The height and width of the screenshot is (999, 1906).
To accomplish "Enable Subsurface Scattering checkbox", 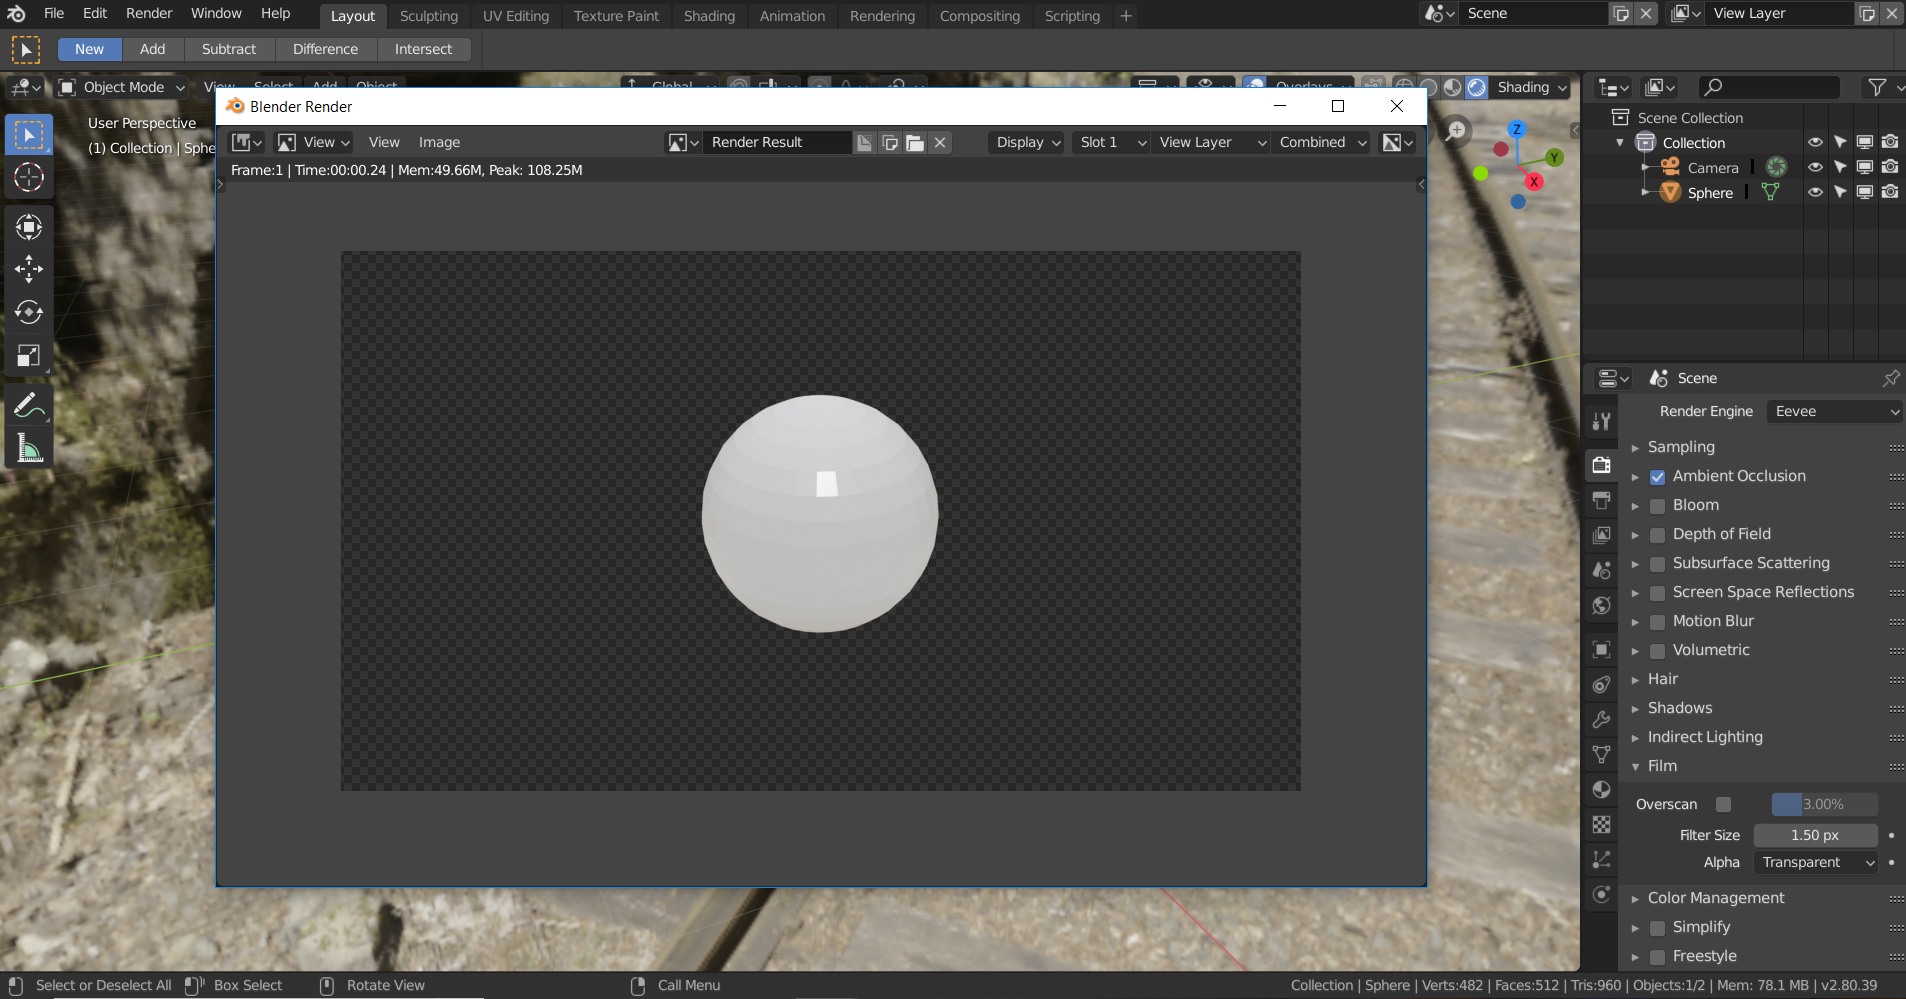I will pos(1657,564).
